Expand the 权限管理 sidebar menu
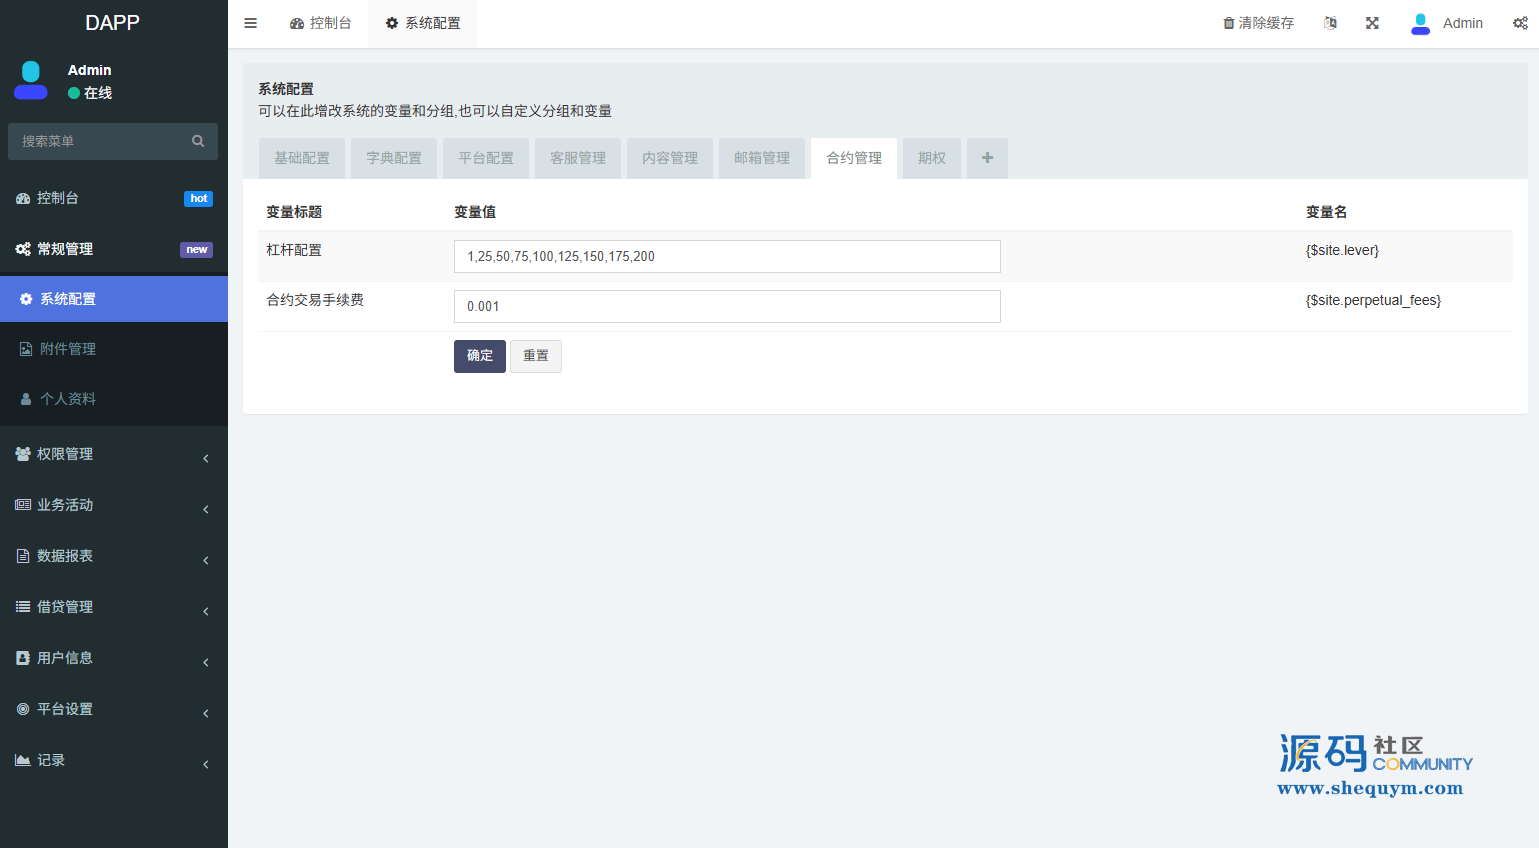This screenshot has width=1539, height=848. tap(113, 454)
